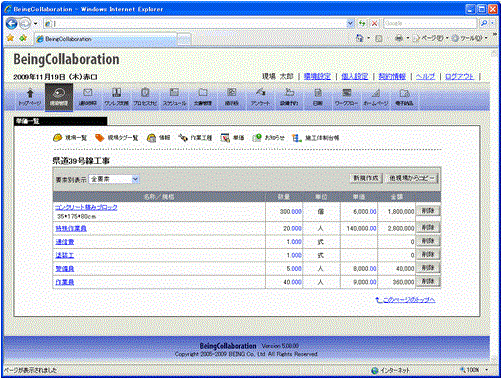Delete the 特殊作業員 row

coord(428,227)
